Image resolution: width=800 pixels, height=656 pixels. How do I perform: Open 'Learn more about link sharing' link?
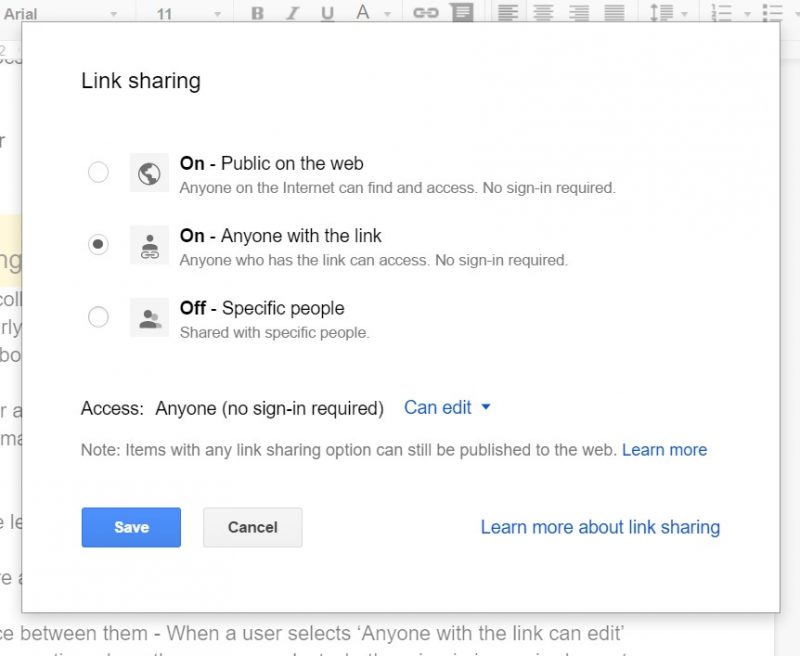[600, 527]
